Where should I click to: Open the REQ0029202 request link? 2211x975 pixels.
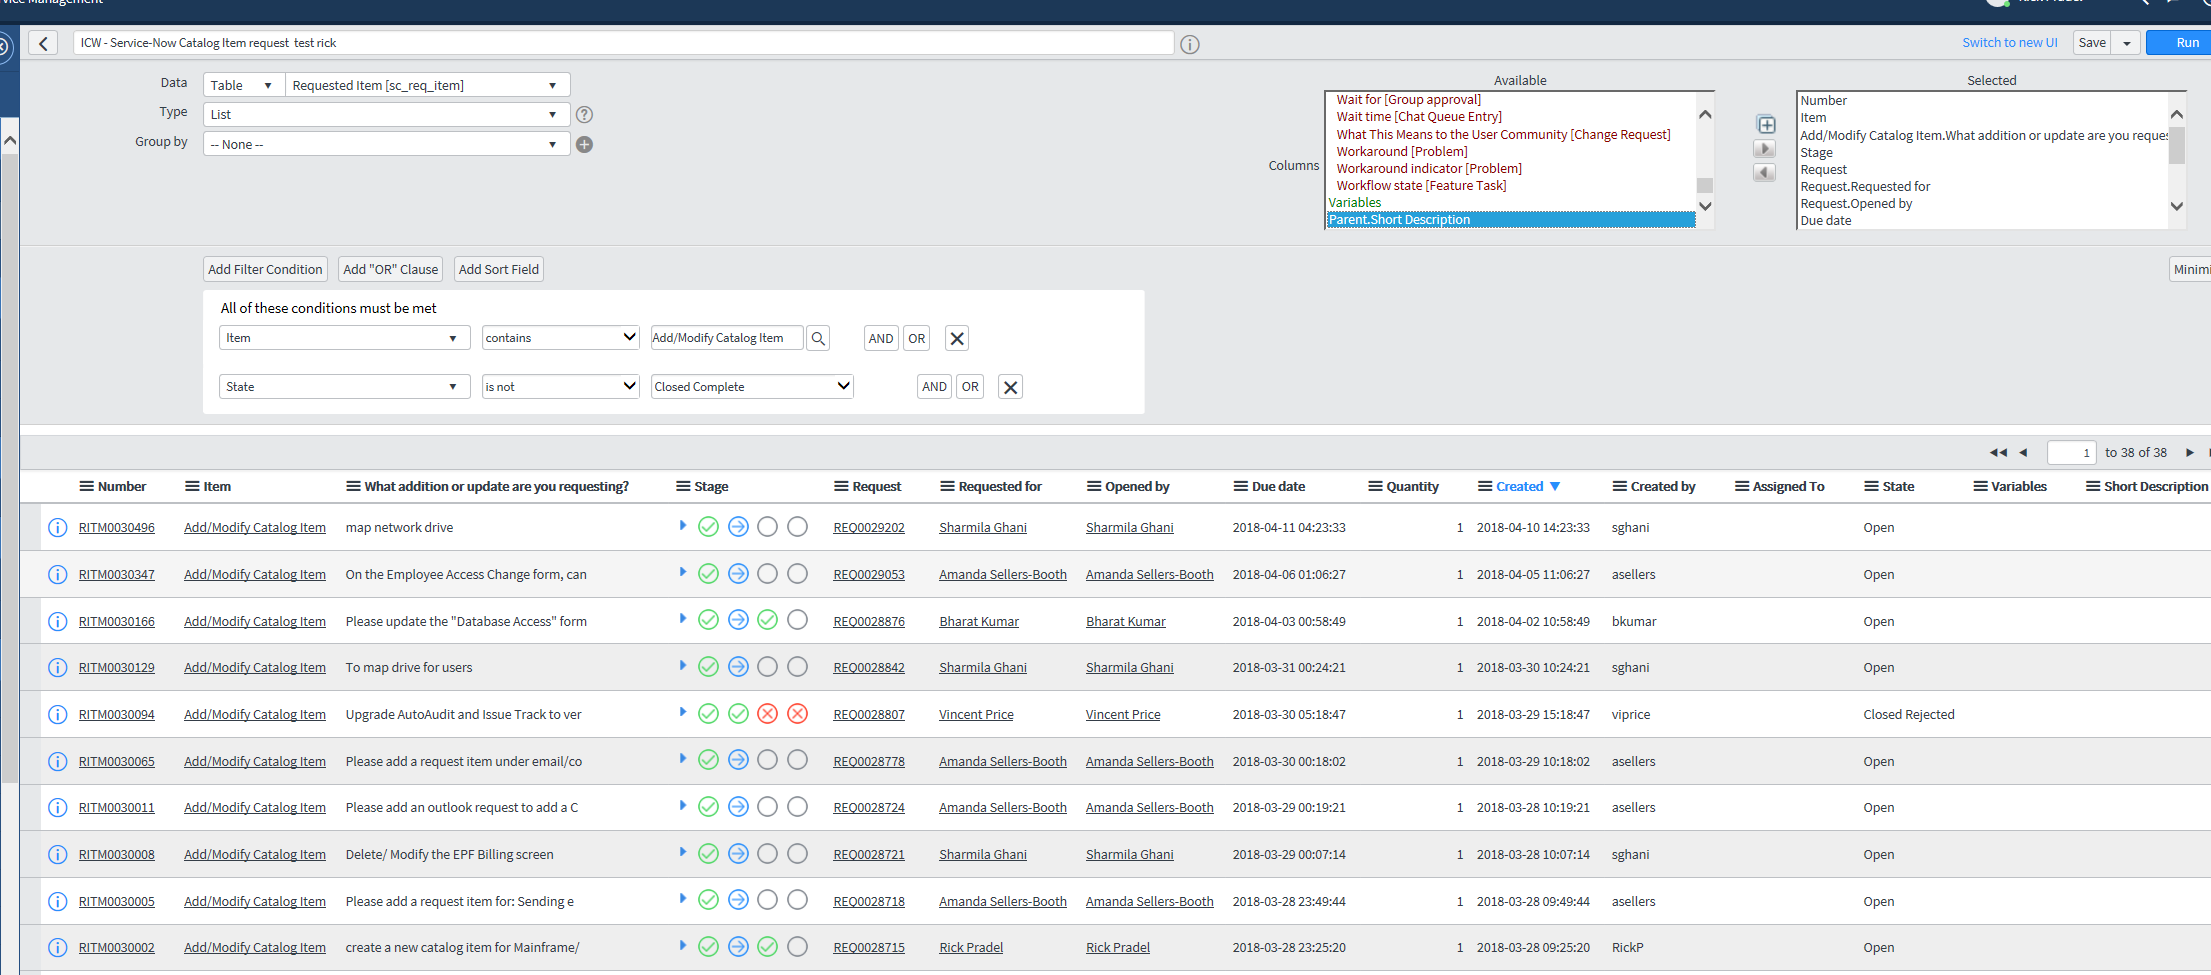(868, 528)
